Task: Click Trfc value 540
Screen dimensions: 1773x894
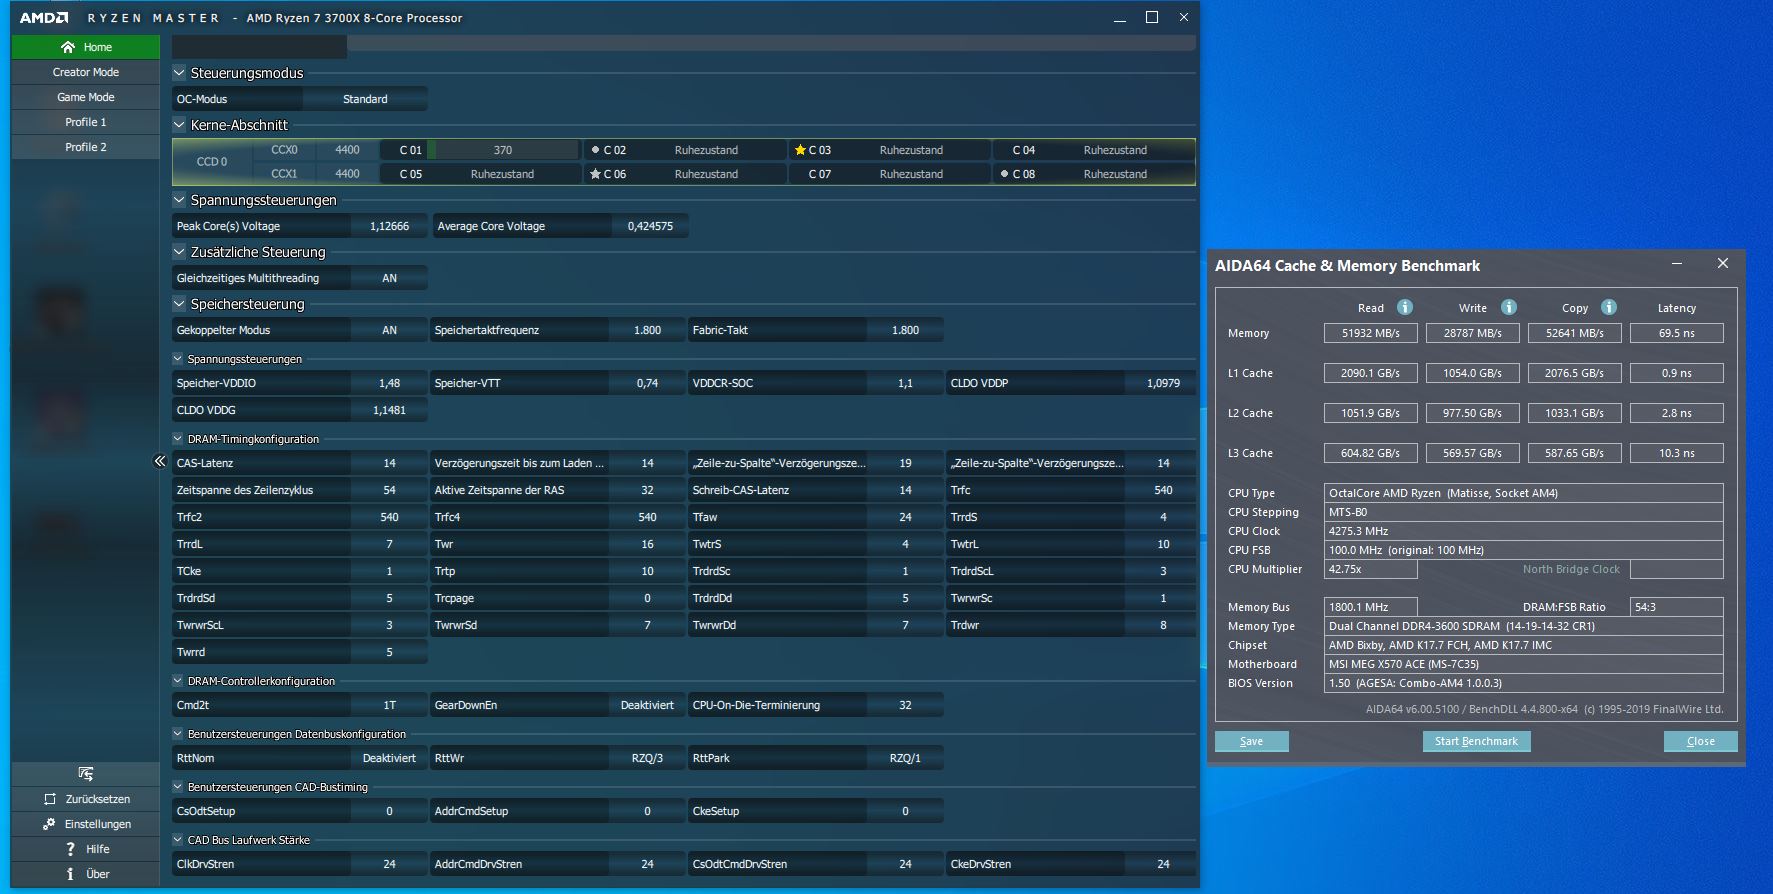Action: [1163, 490]
